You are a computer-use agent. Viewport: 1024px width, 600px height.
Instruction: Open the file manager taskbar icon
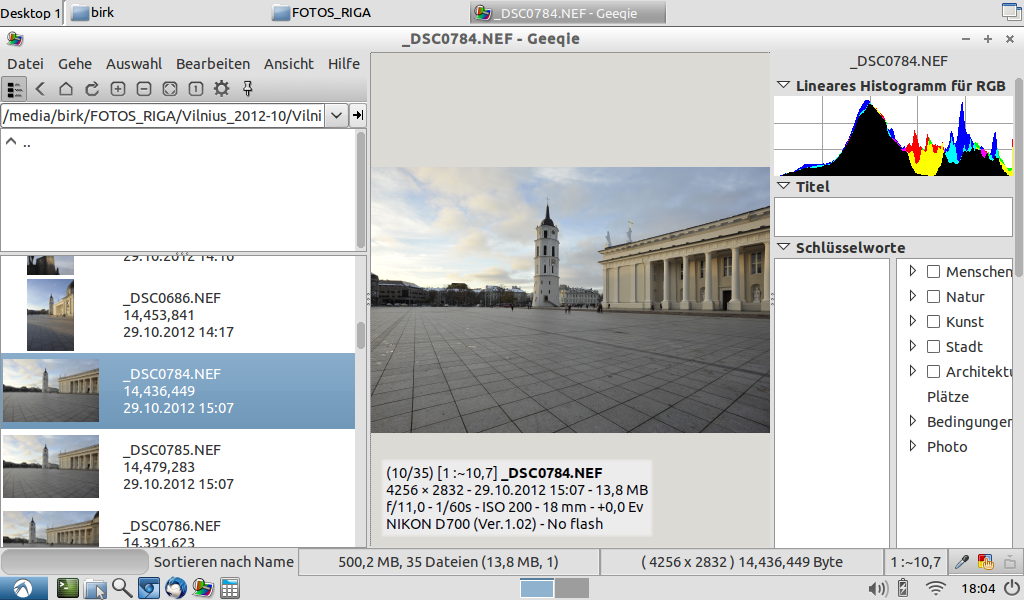tap(95, 588)
